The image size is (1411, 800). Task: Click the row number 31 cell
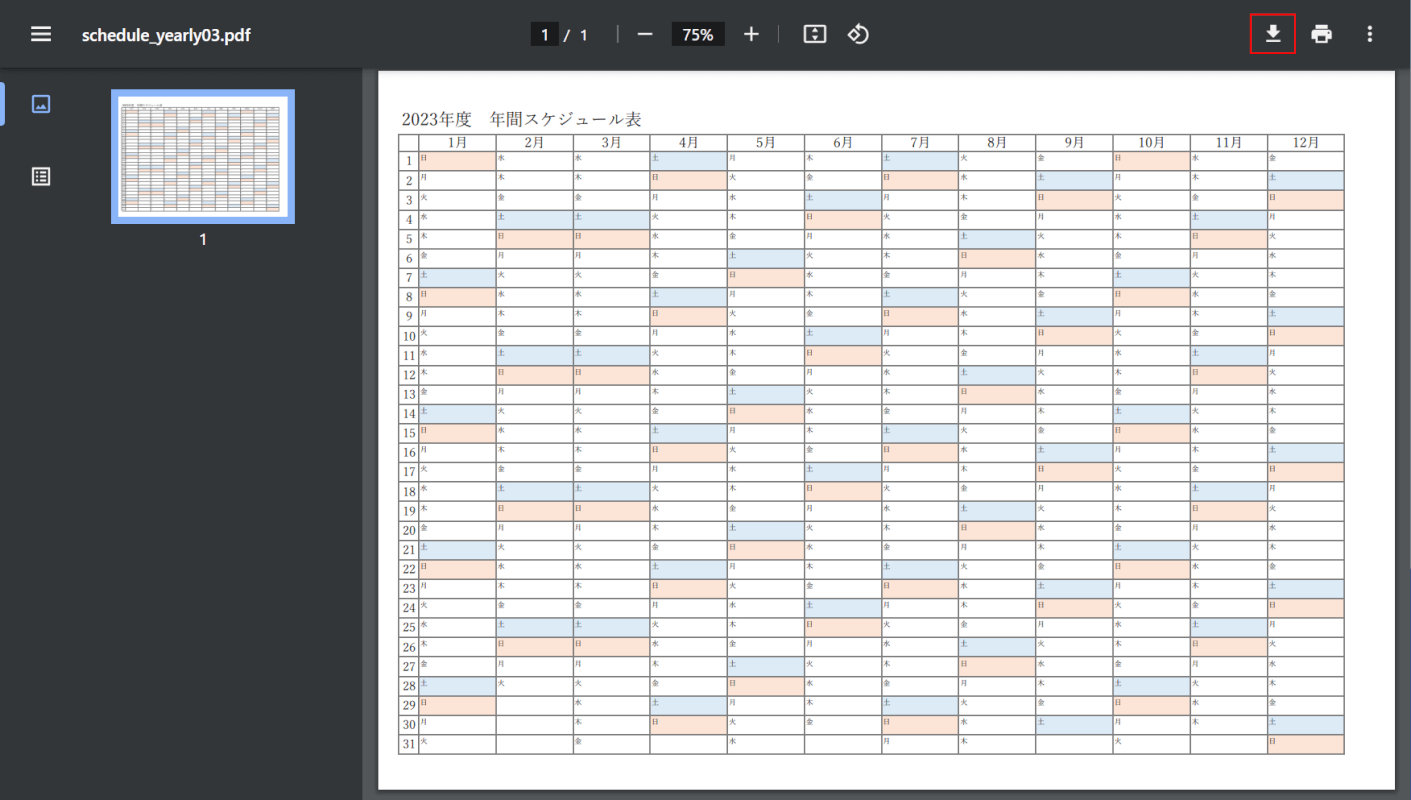[x=408, y=744]
